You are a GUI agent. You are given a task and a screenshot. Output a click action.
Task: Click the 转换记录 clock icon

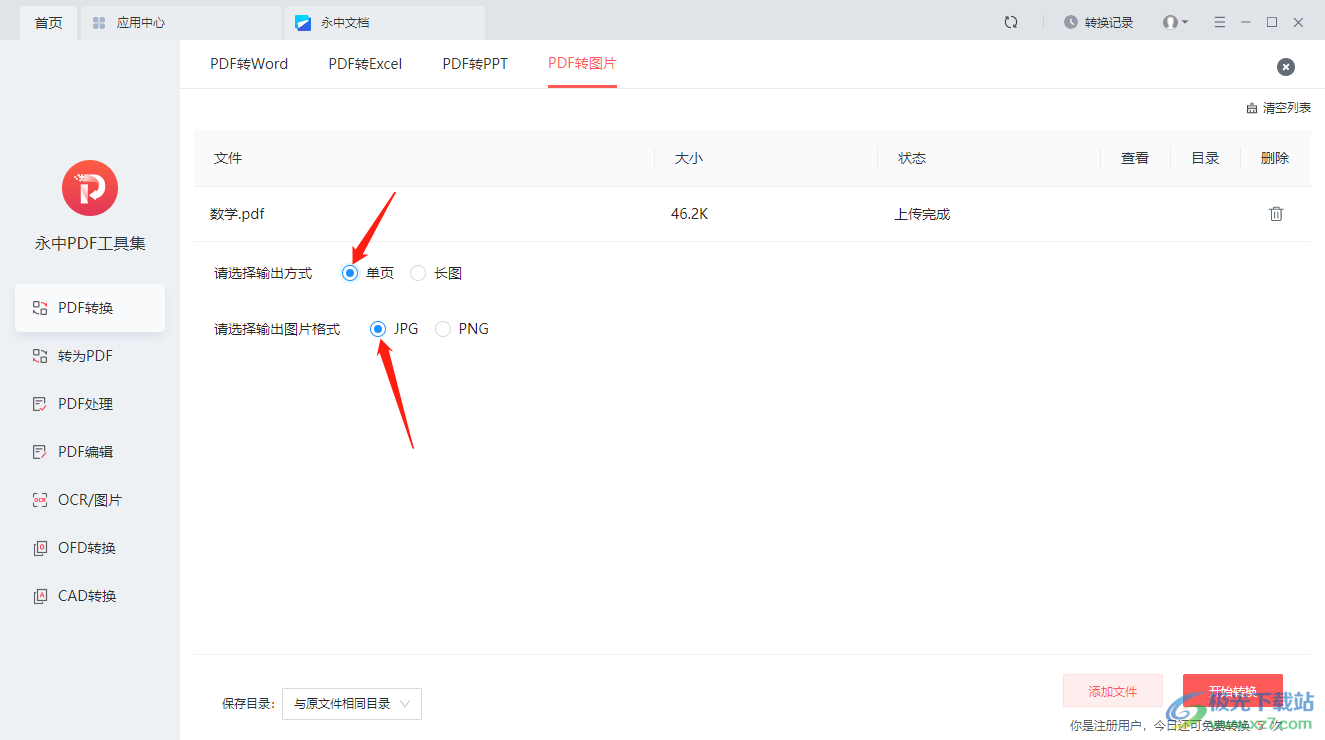point(1071,22)
